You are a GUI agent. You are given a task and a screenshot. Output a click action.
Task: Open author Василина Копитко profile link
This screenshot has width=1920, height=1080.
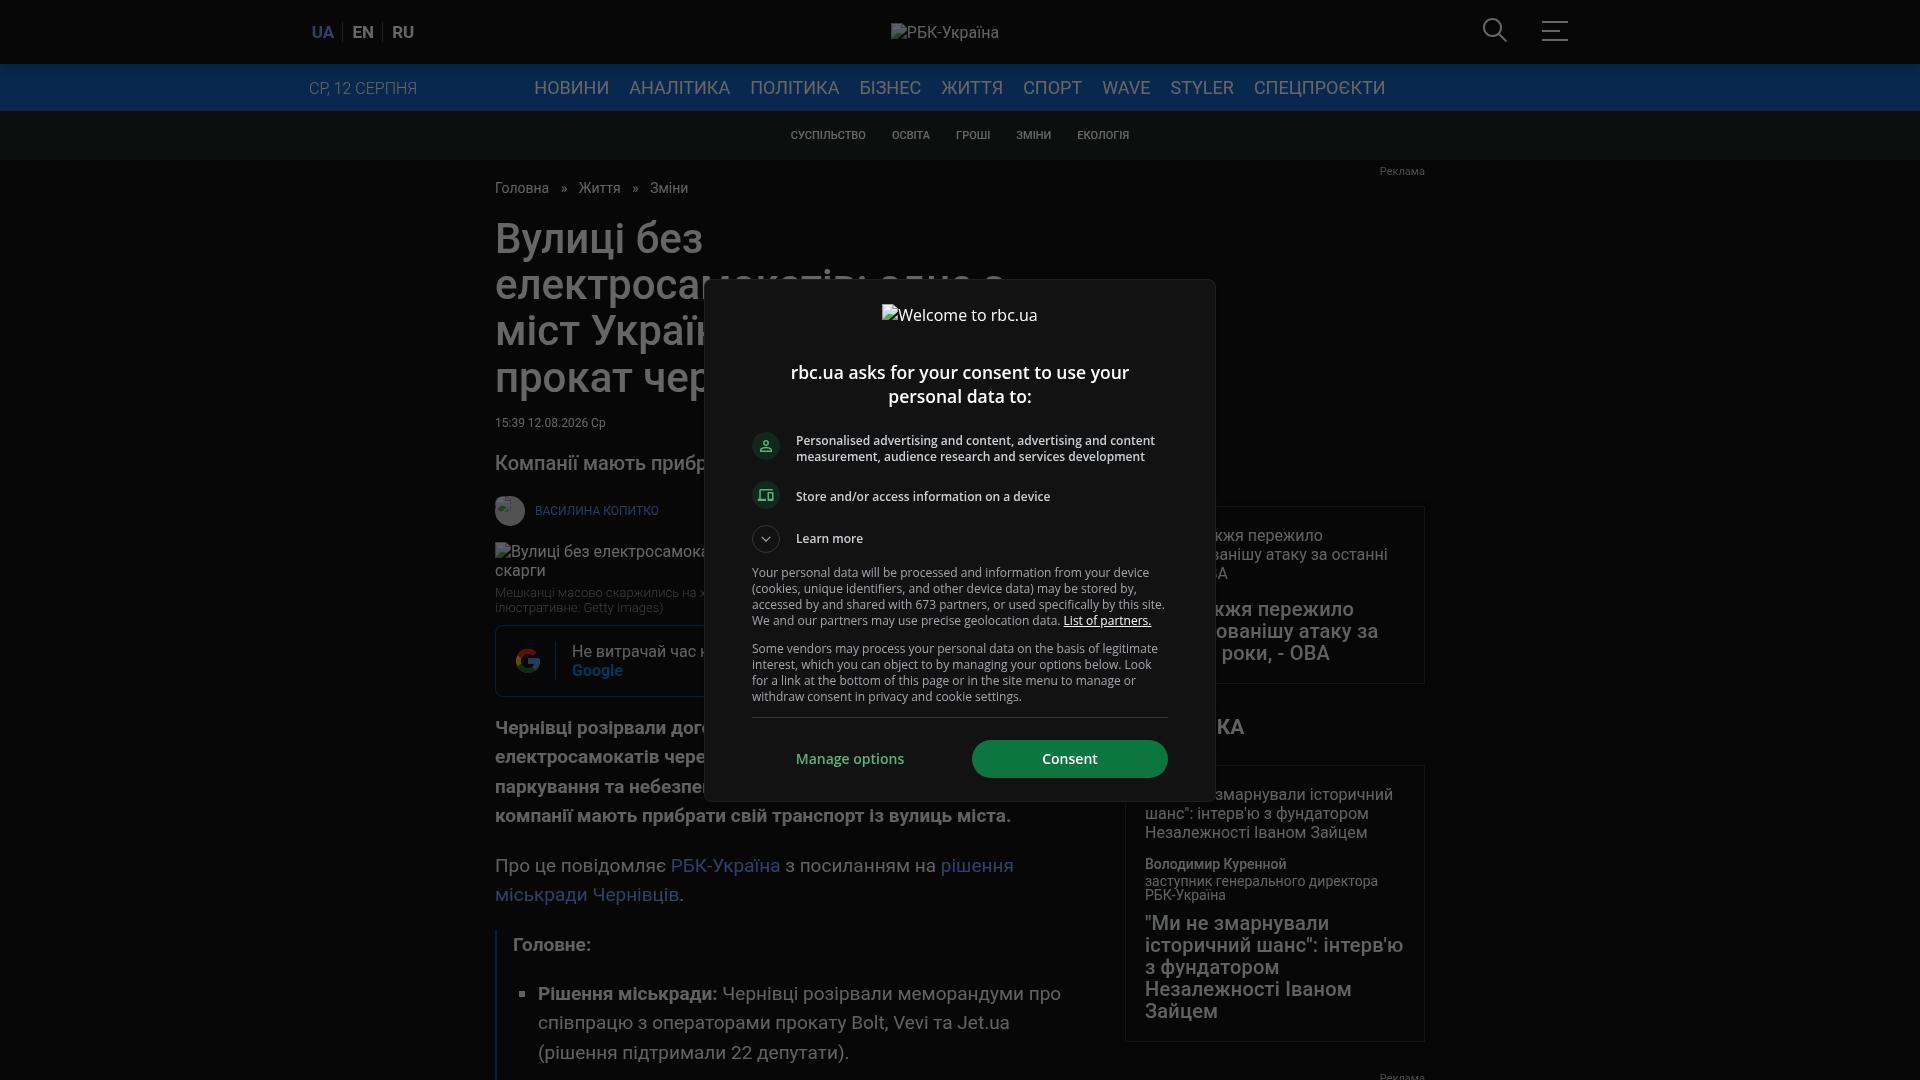597,511
